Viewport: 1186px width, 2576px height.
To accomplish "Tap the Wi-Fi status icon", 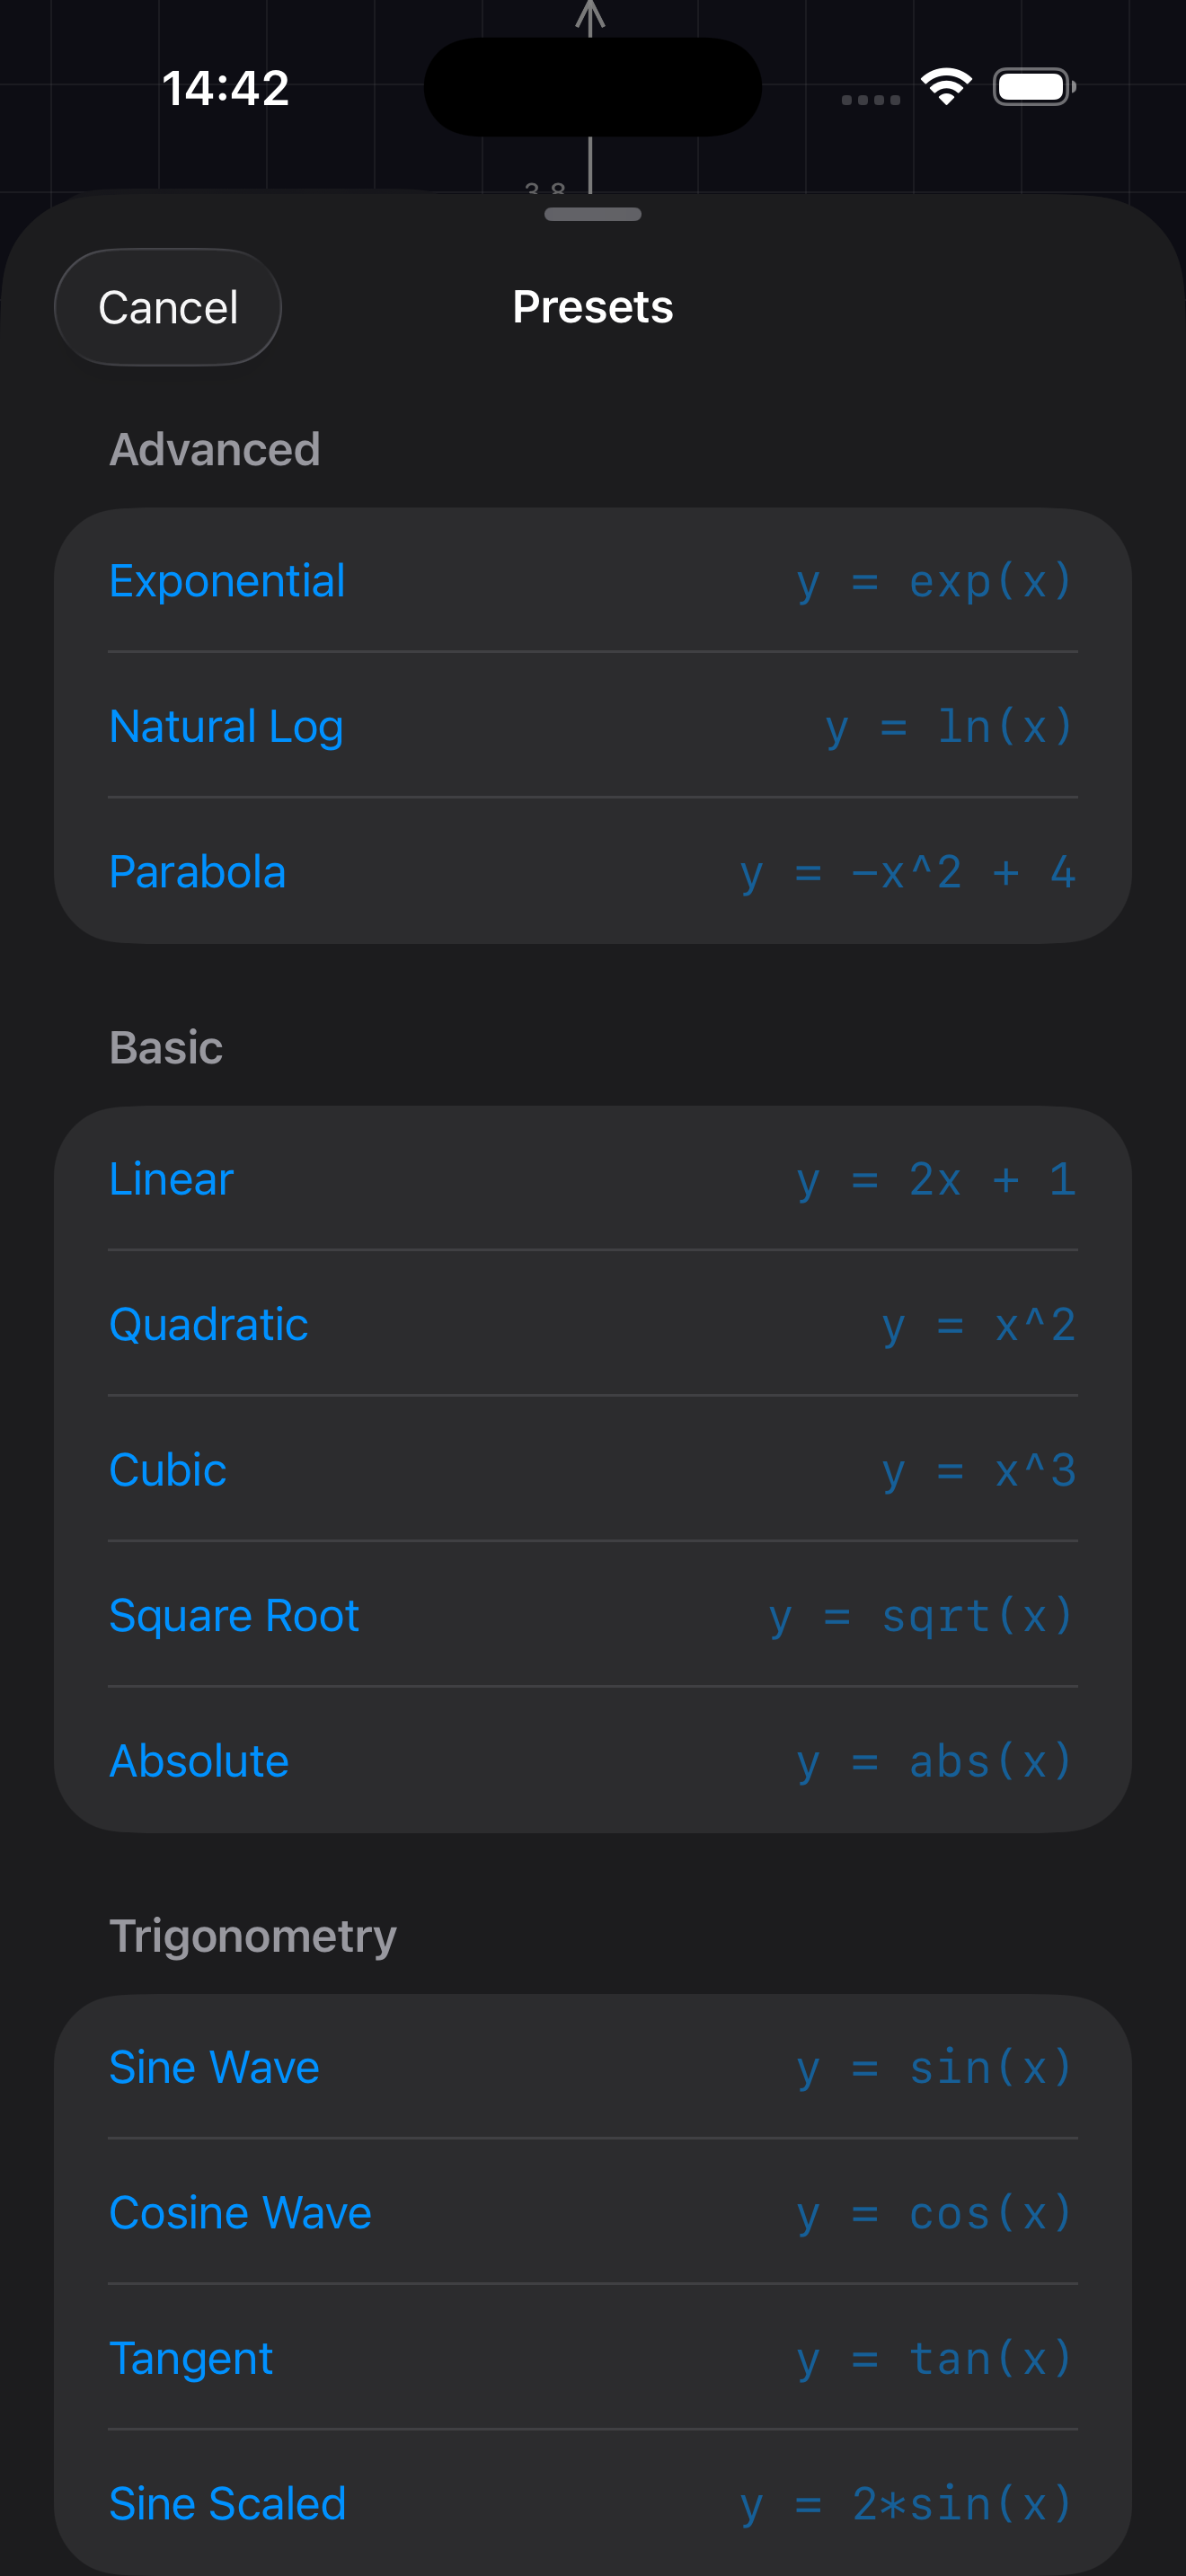I will point(946,87).
